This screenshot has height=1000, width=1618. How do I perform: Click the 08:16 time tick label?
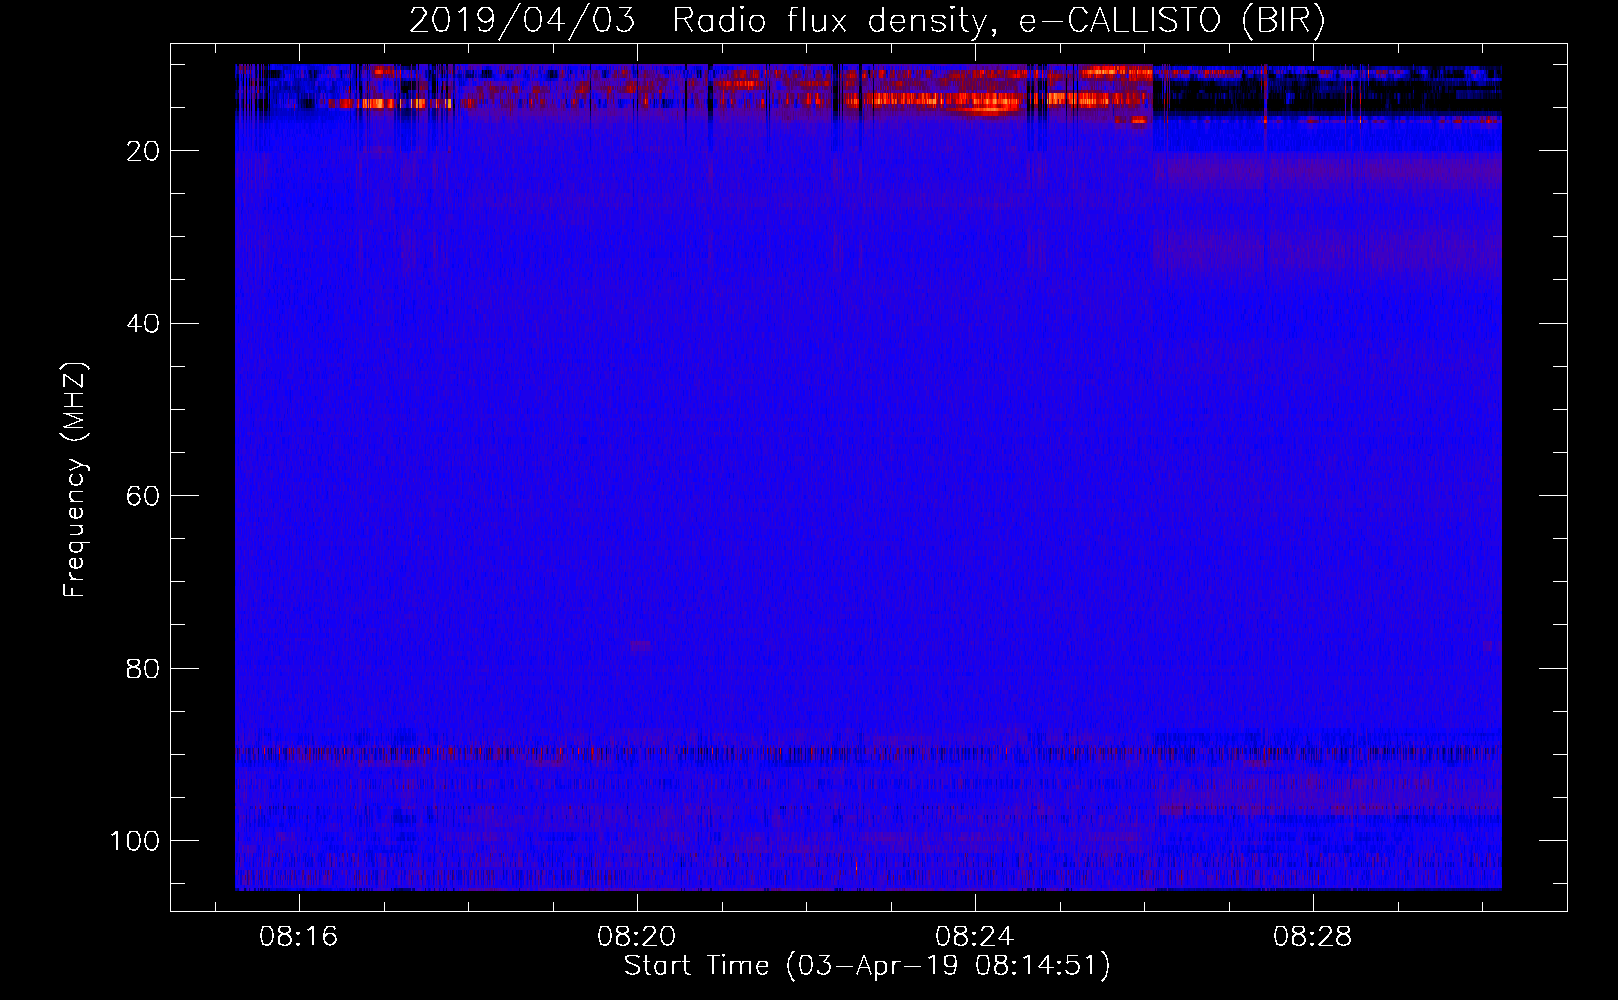[298, 937]
